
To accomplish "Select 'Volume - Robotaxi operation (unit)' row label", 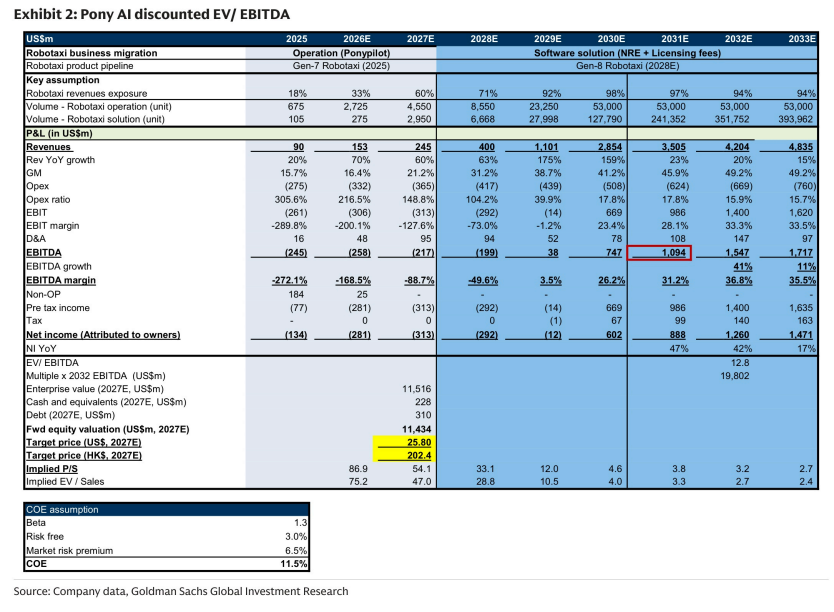I will (98, 106).
